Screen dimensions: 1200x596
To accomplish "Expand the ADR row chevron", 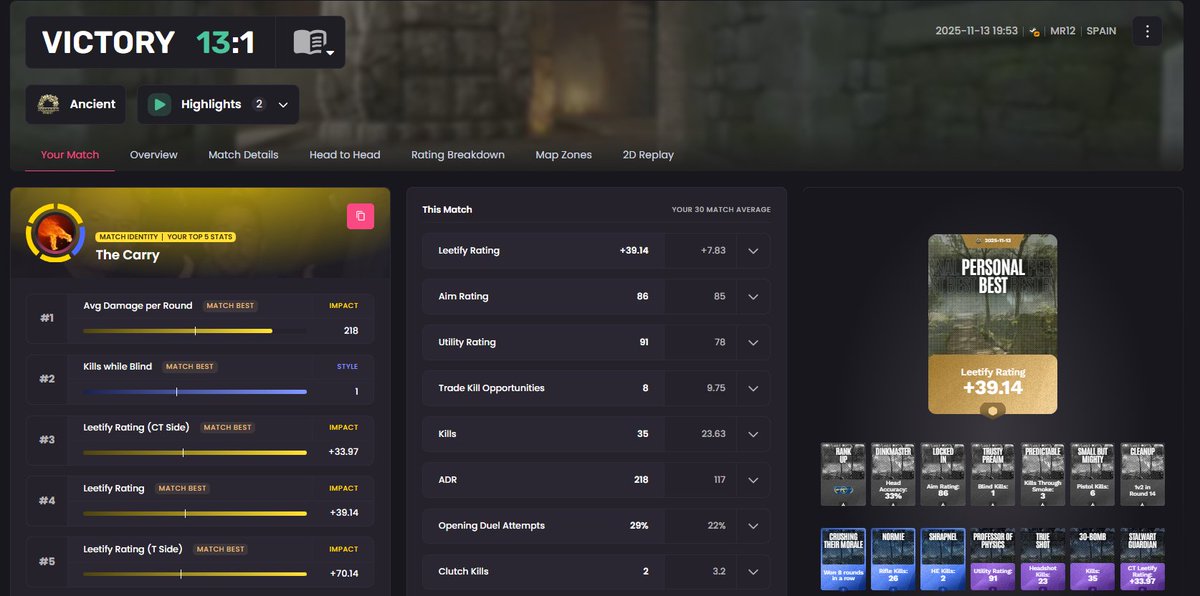I will (x=753, y=480).
